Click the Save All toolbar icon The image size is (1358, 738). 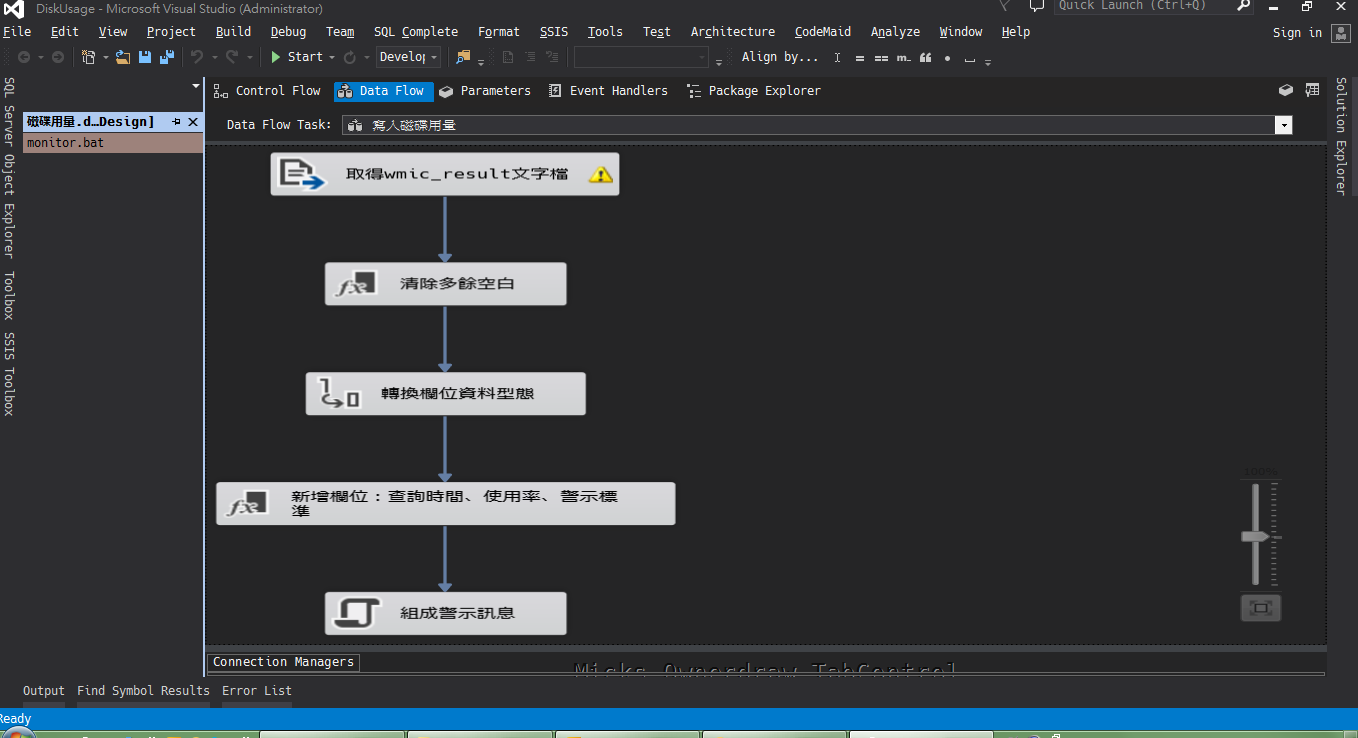tap(166, 57)
